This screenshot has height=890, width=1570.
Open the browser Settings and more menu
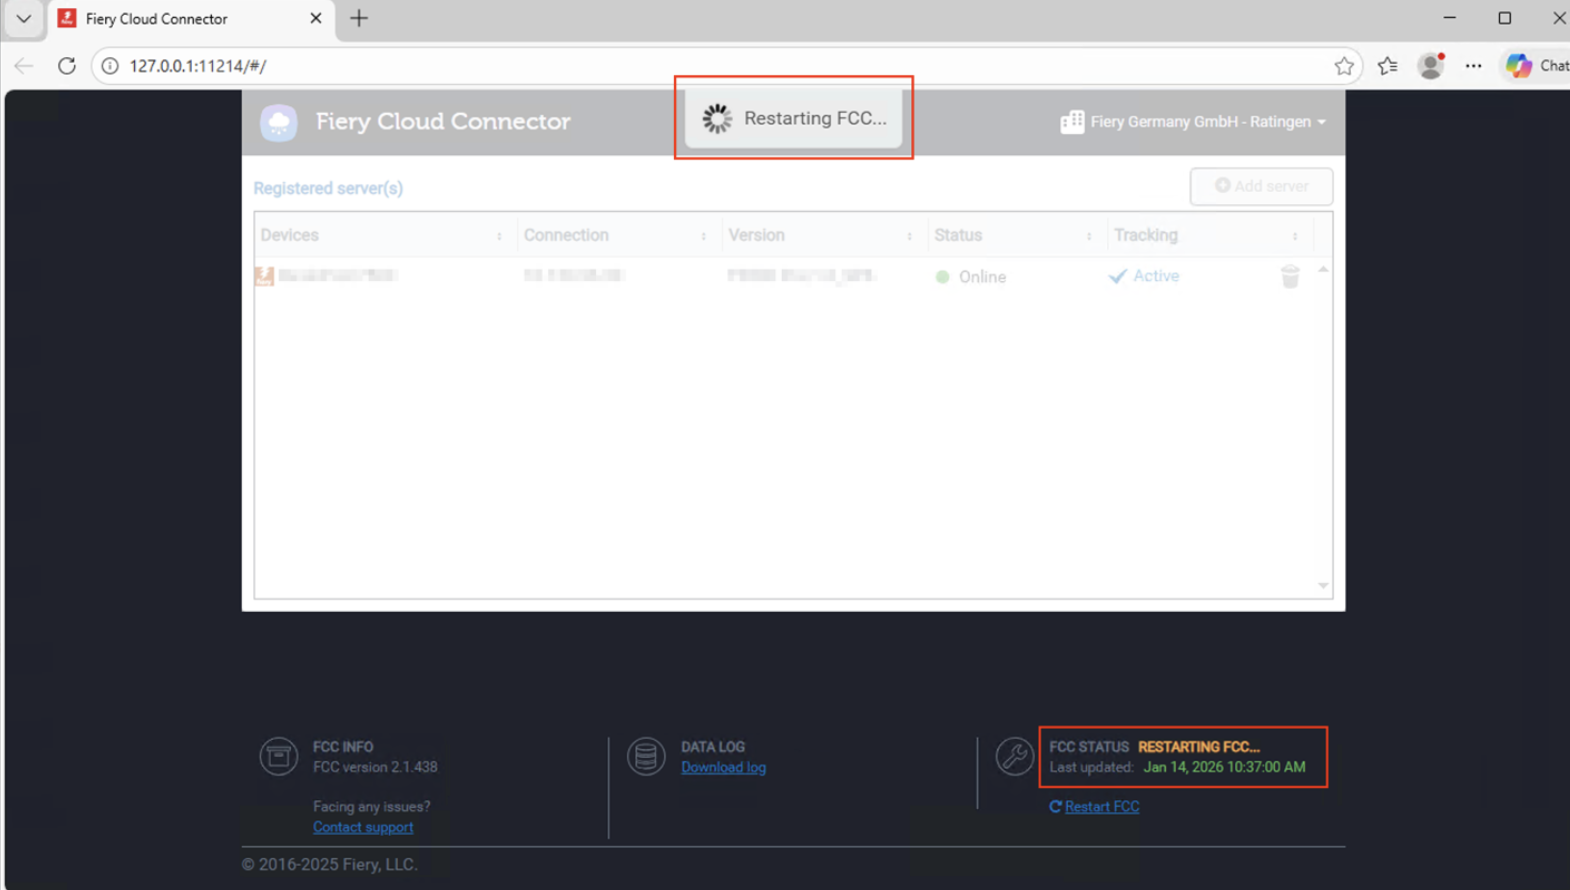click(1474, 66)
